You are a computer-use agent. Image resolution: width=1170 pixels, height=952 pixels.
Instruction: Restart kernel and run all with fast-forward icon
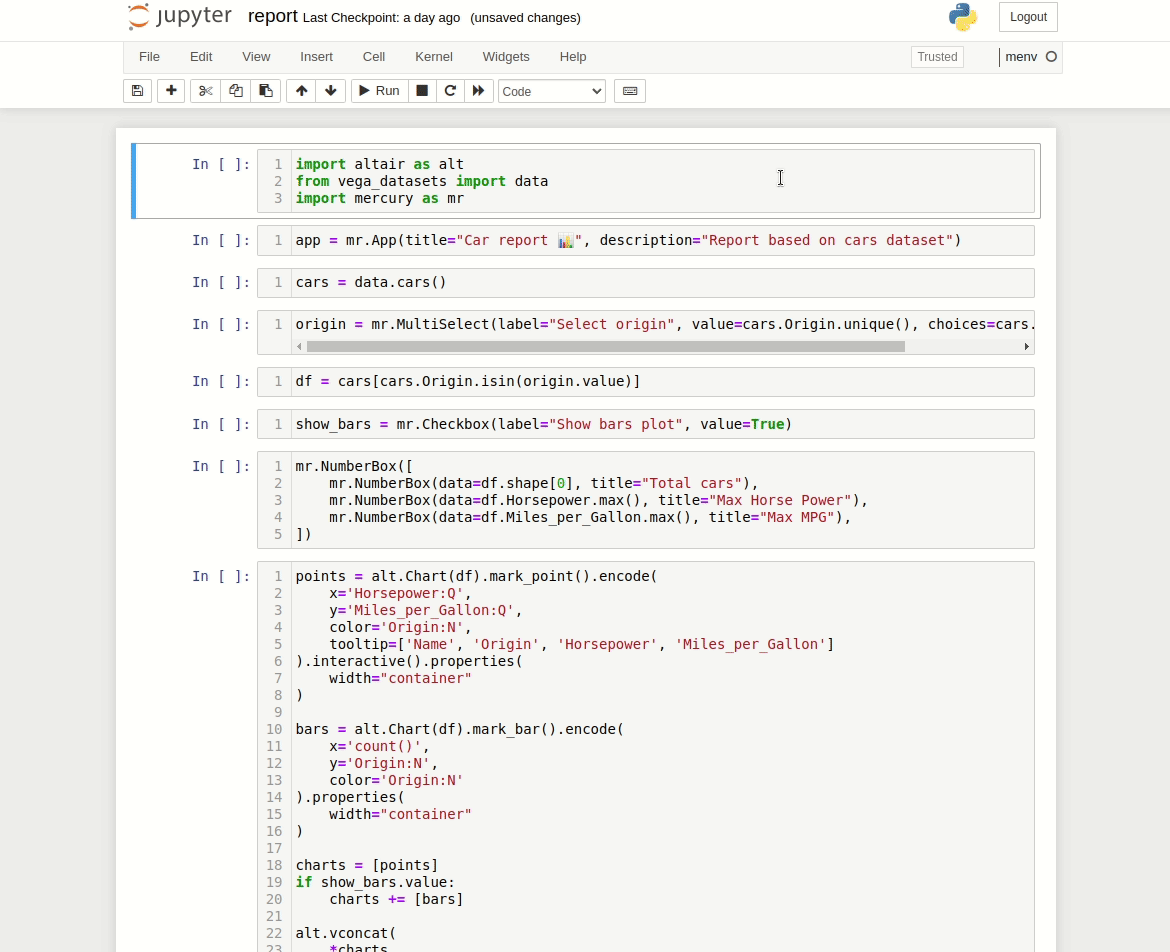(479, 91)
